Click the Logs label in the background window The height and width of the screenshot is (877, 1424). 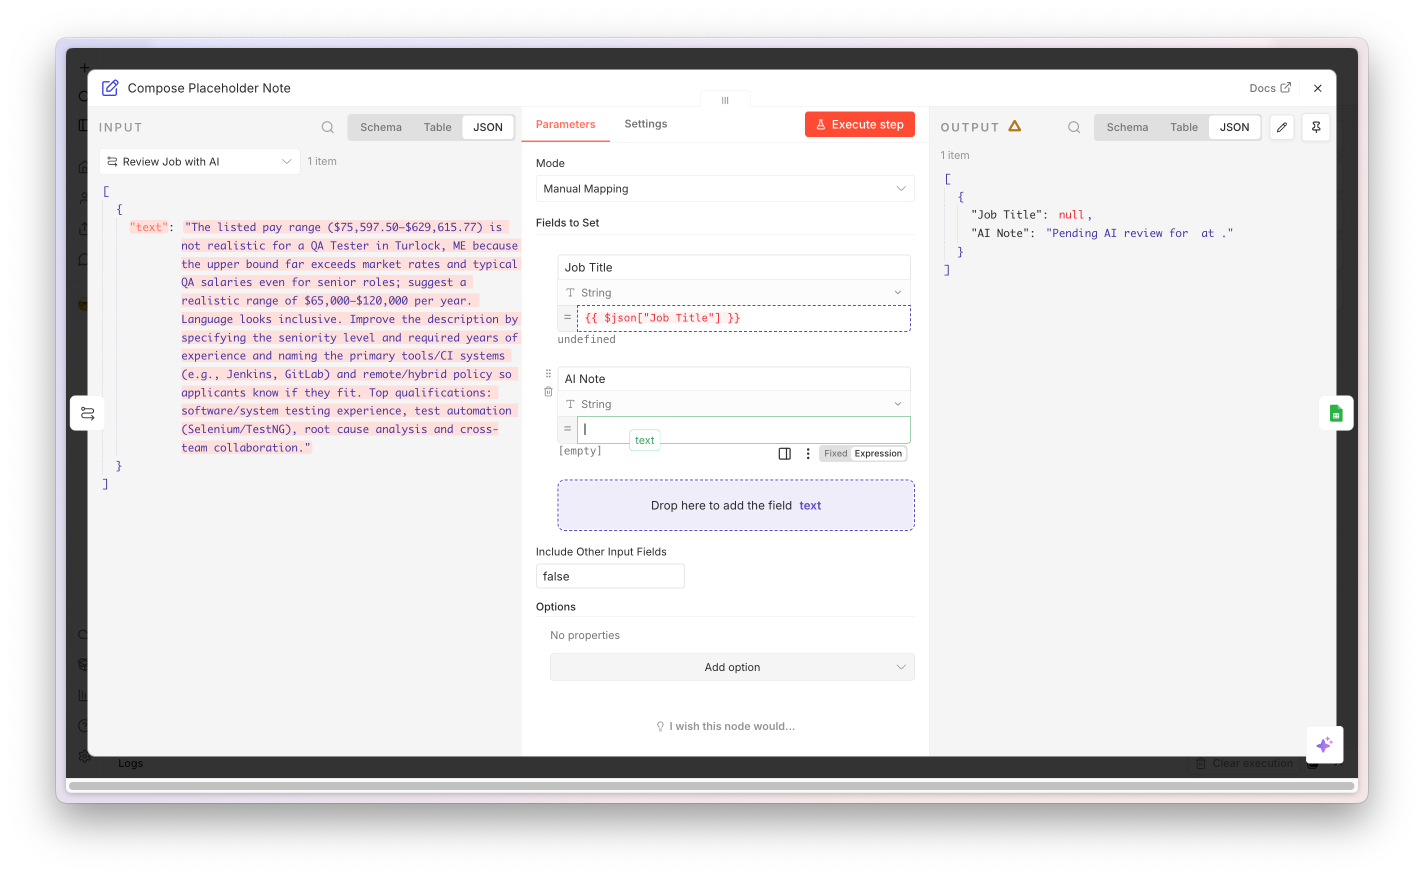coord(131,763)
